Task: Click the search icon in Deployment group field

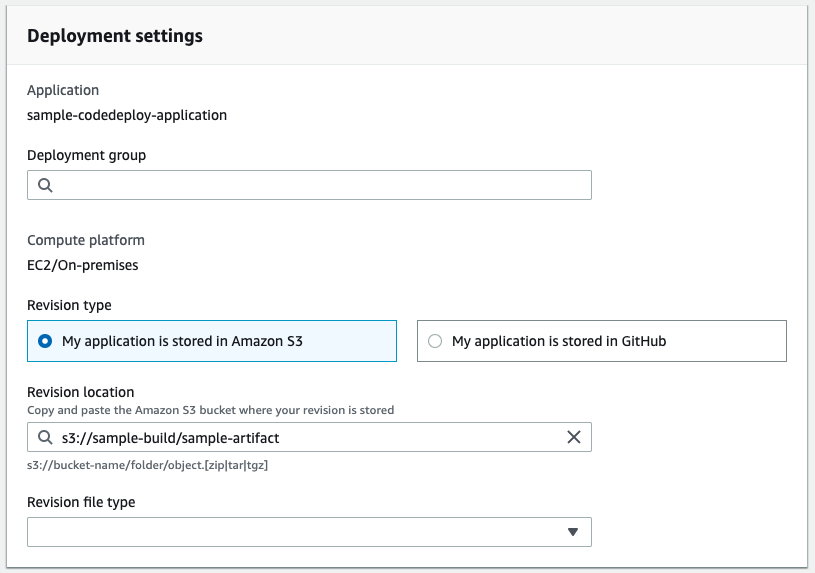Action: point(45,185)
